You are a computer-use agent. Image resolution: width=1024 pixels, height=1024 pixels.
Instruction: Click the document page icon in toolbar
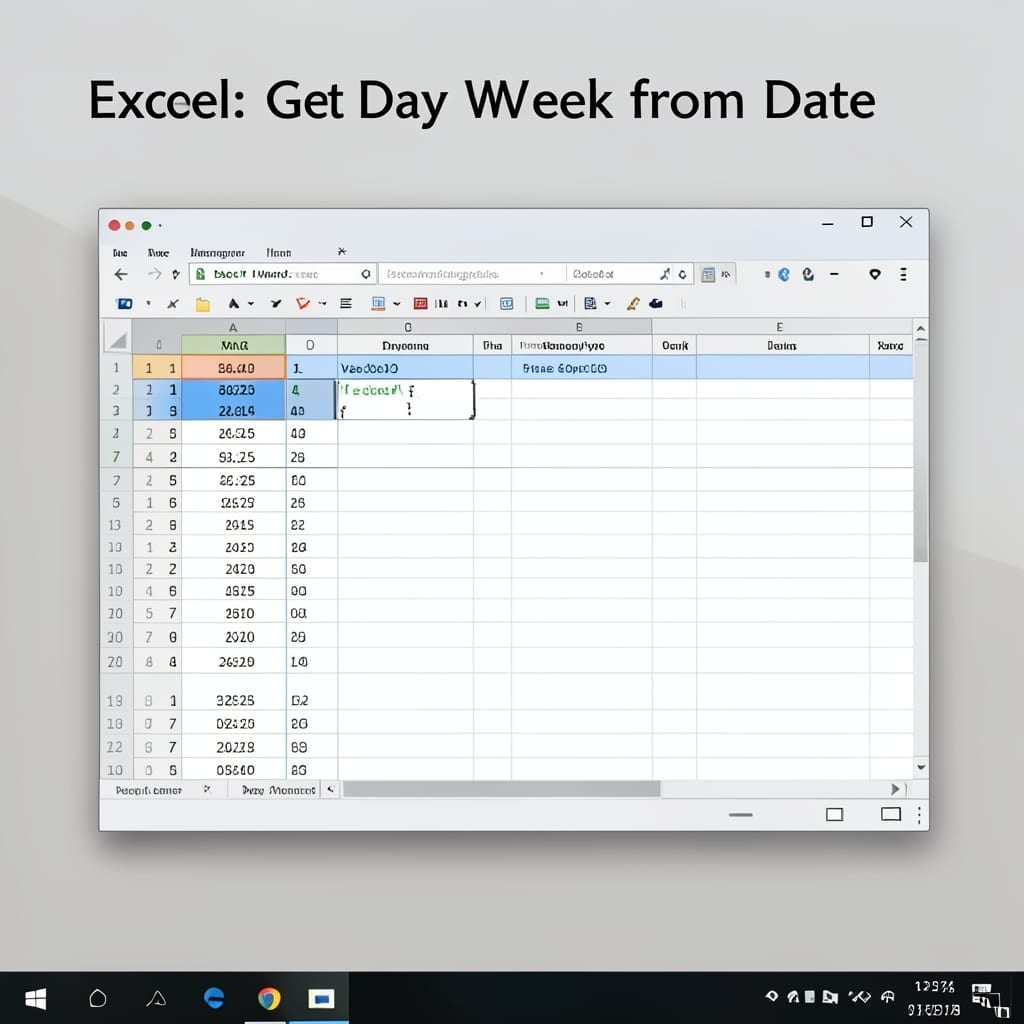tap(590, 304)
